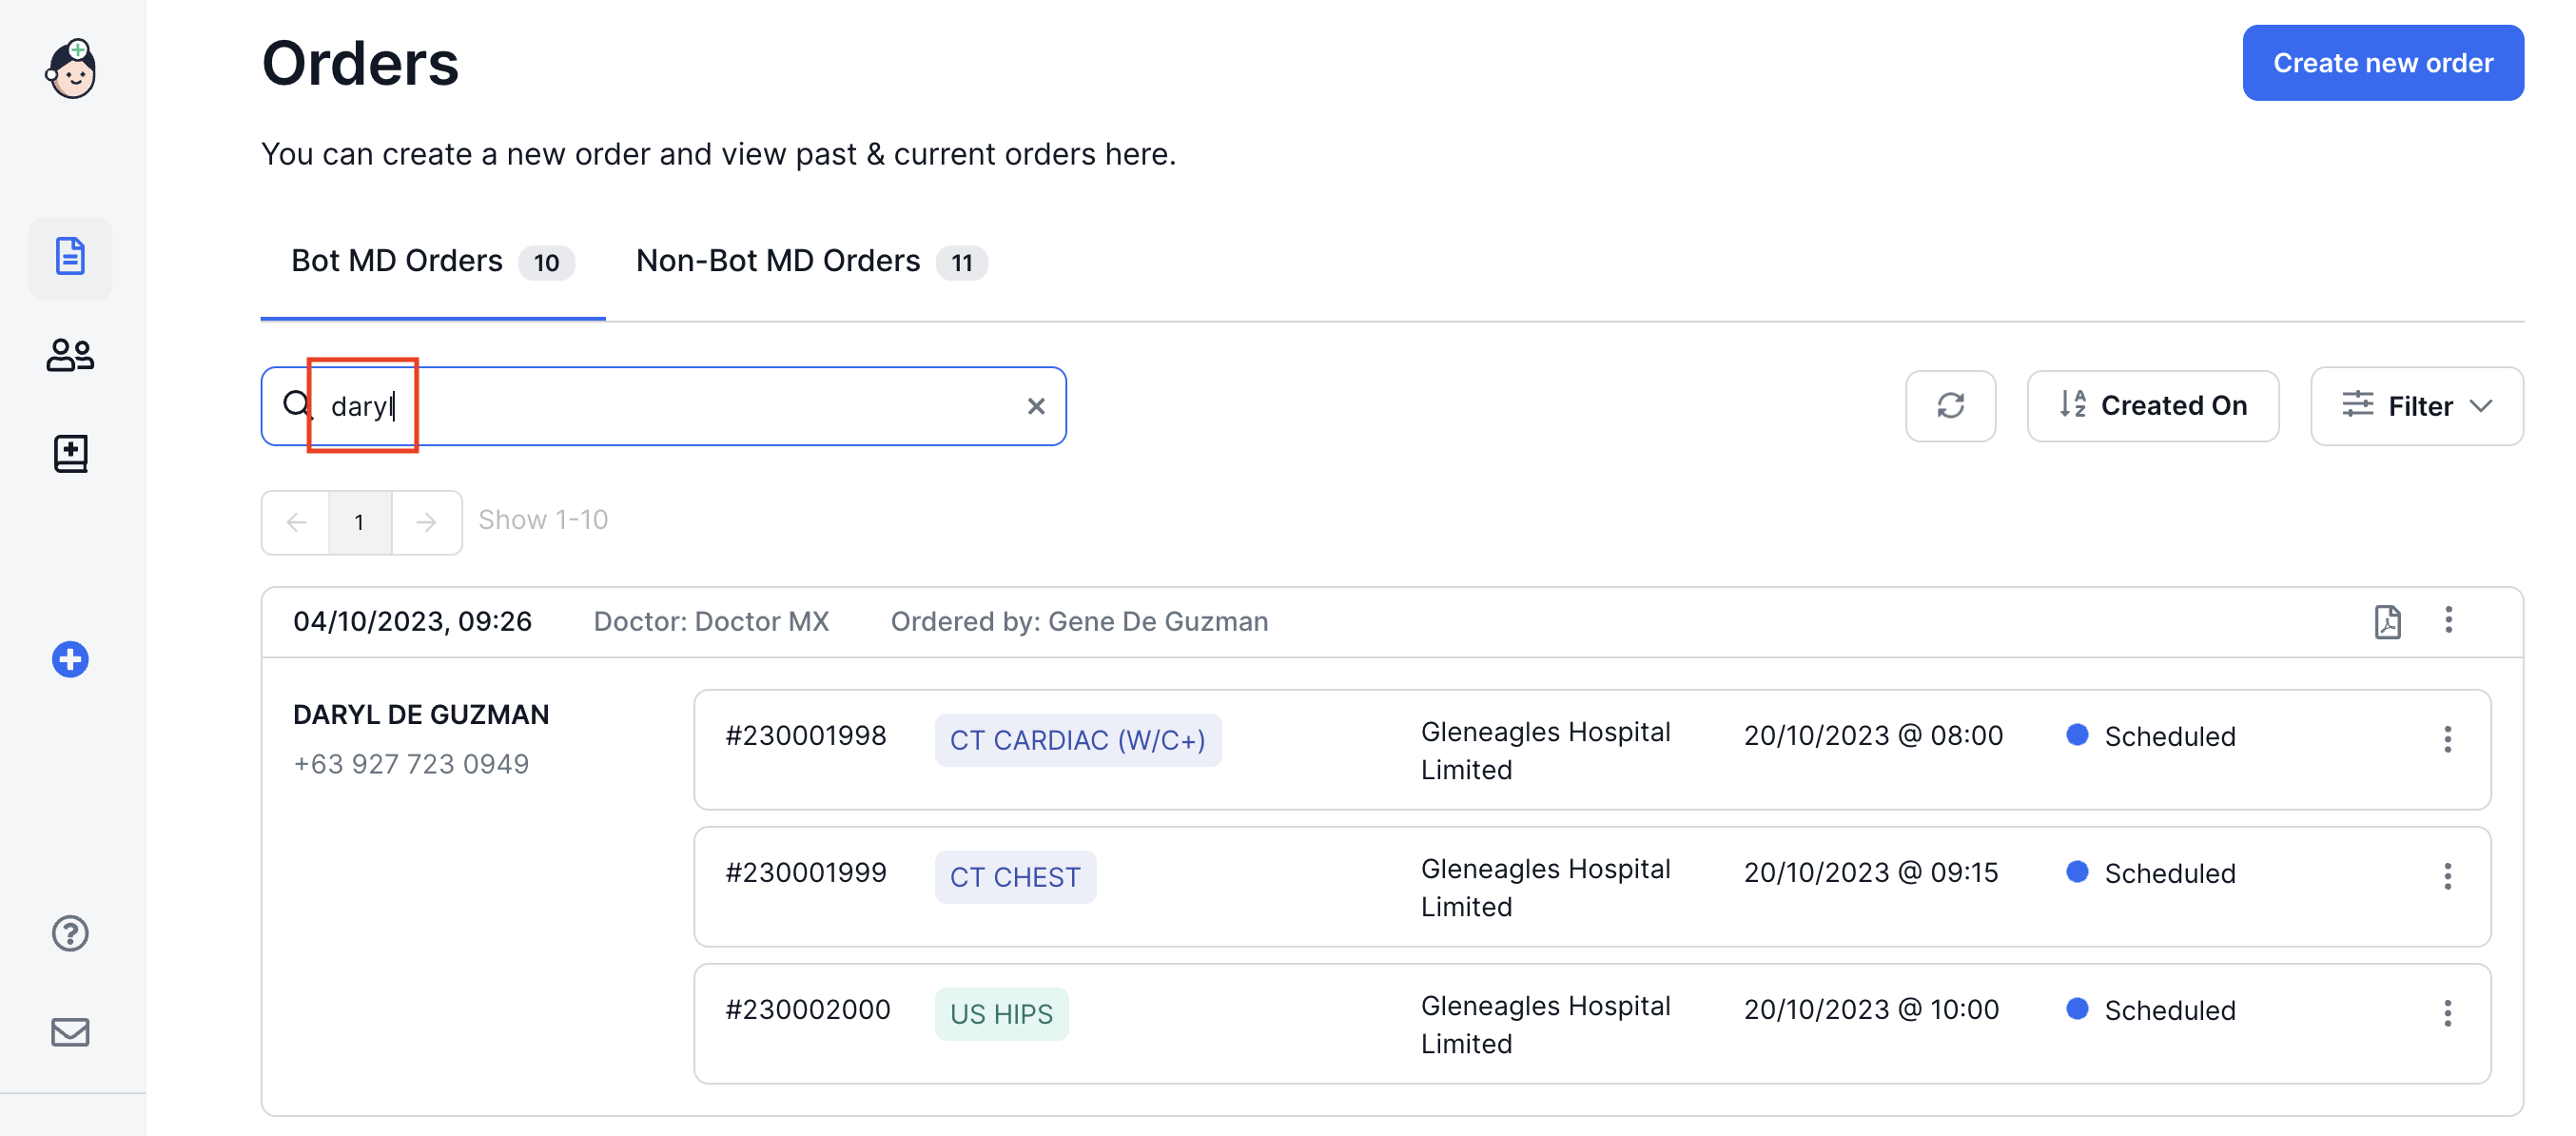Viewport: 2576px width, 1136px height.
Task: Open options menu for order header row
Action: [x=2447, y=620]
